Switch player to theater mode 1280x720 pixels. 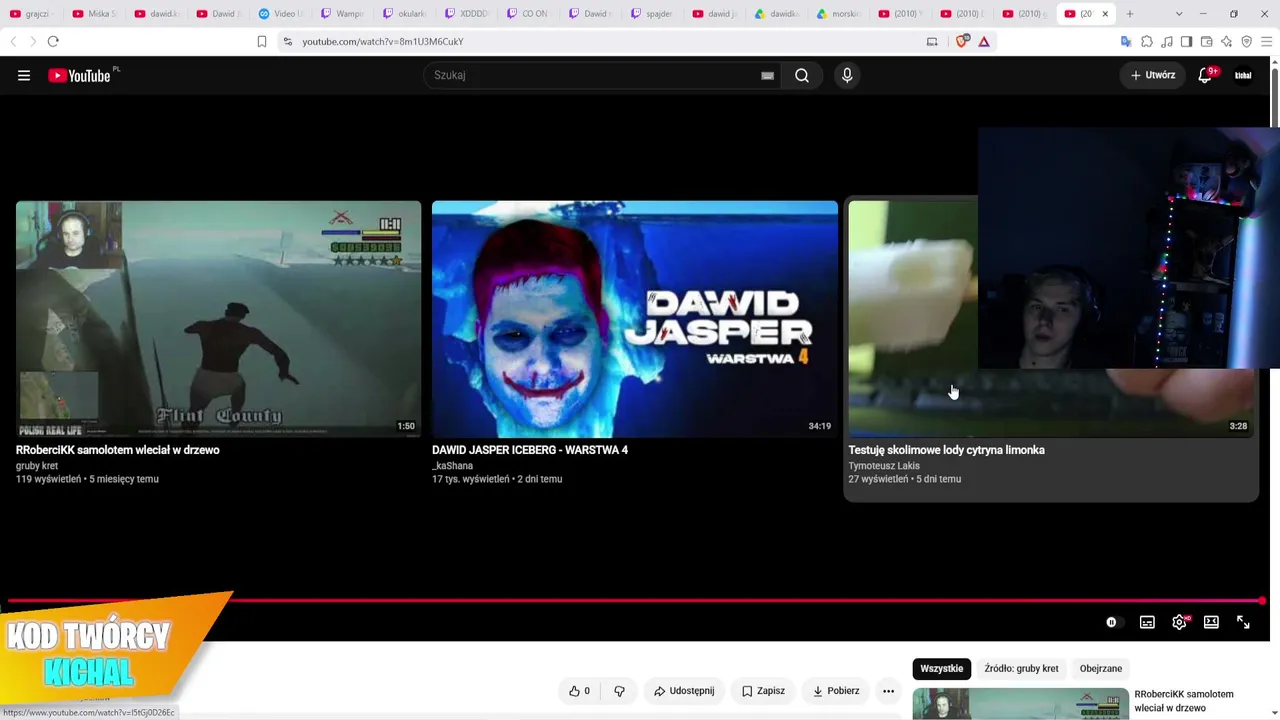coord(1211,622)
